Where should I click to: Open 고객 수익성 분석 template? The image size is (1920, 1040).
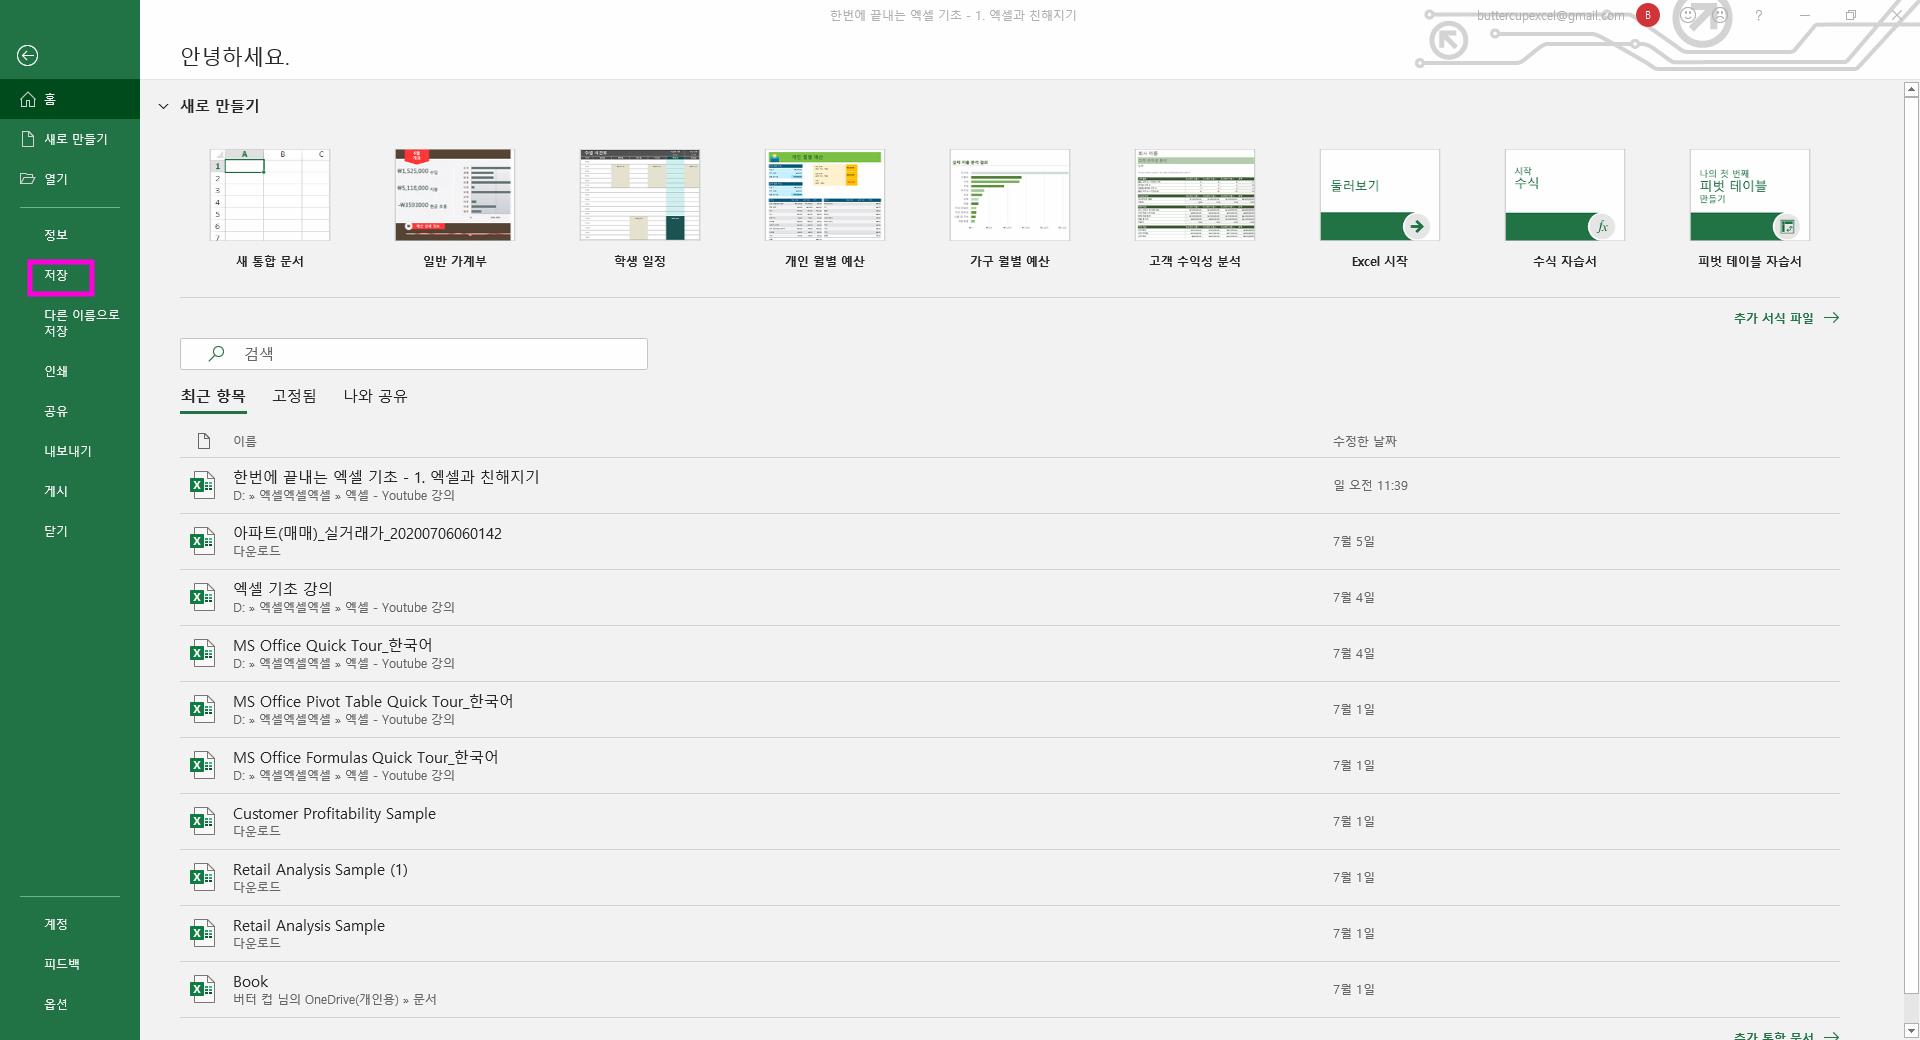pyautogui.click(x=1195, y=210)
